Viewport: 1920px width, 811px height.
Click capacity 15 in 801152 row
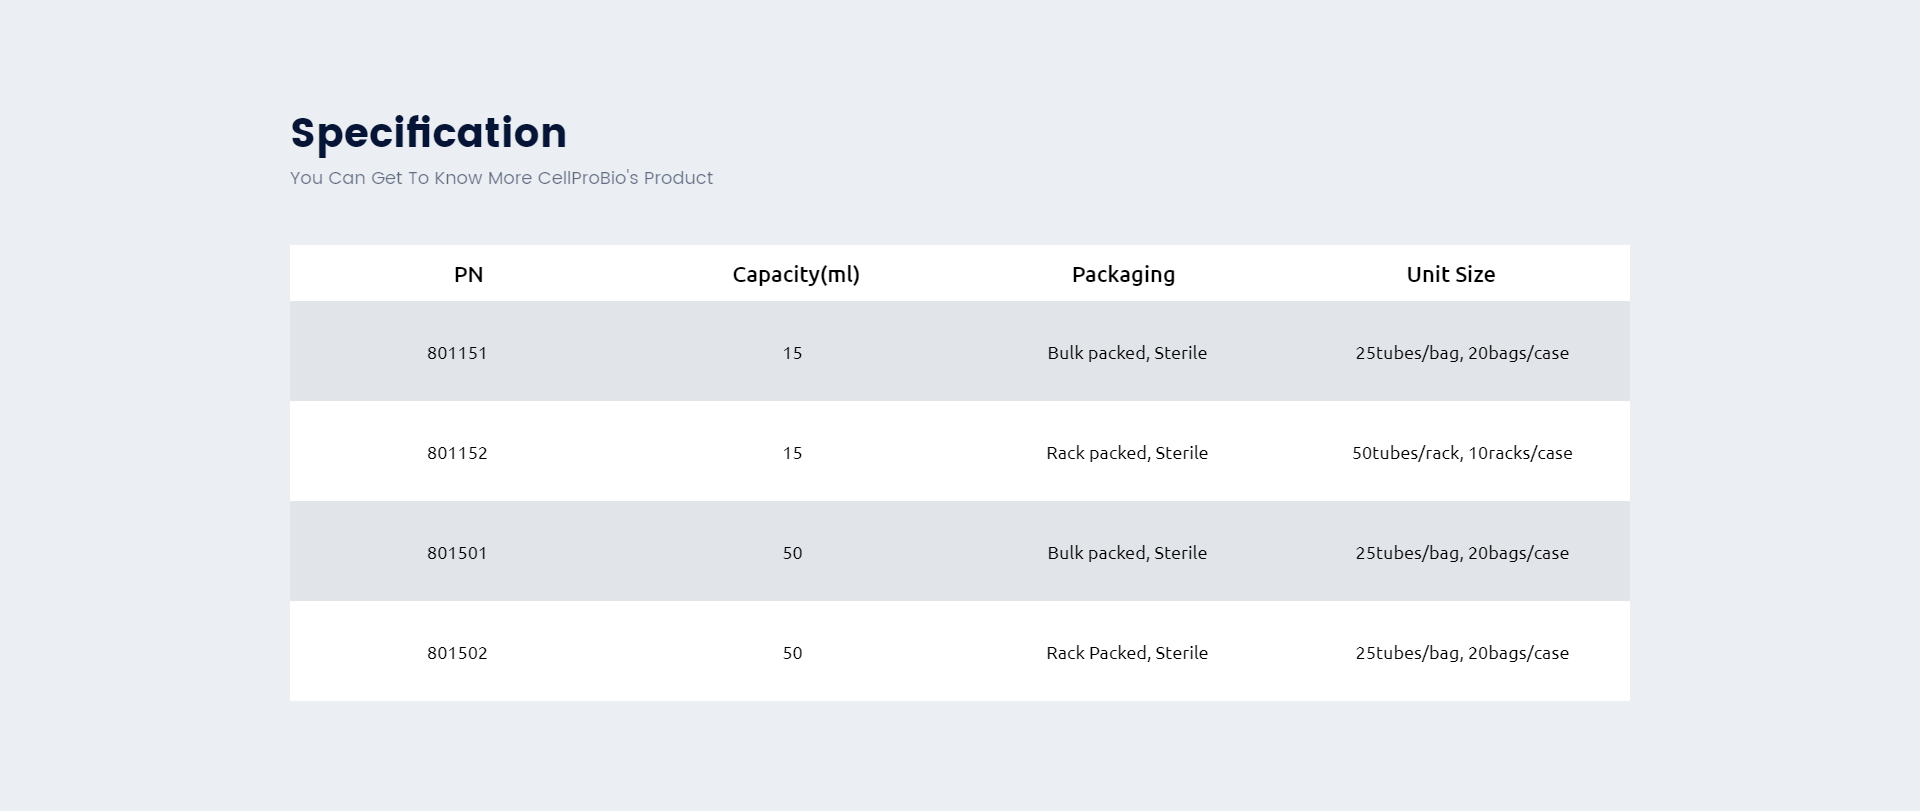coord(792,453)
